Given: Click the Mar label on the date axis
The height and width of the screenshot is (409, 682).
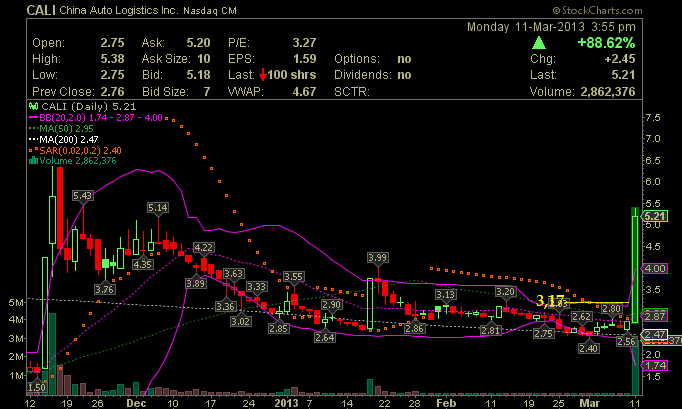Looking at the screenshot, I should click(589, 403).
